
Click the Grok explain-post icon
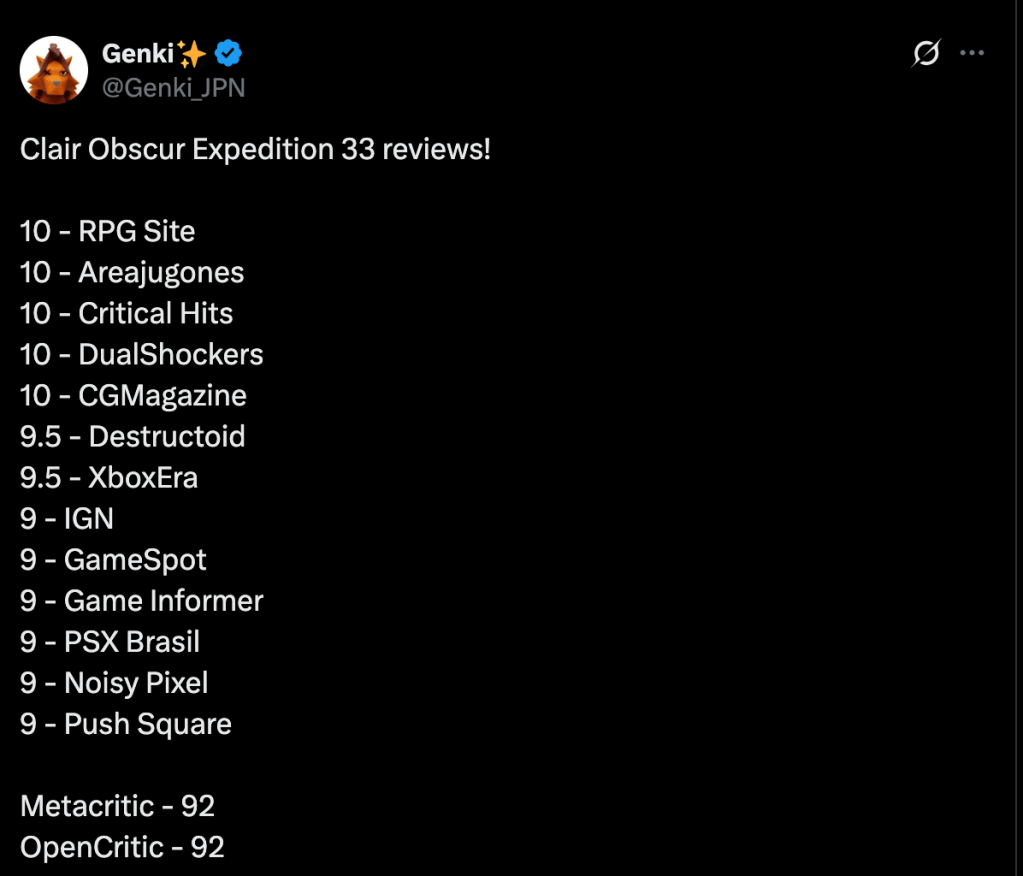[927, 54]
